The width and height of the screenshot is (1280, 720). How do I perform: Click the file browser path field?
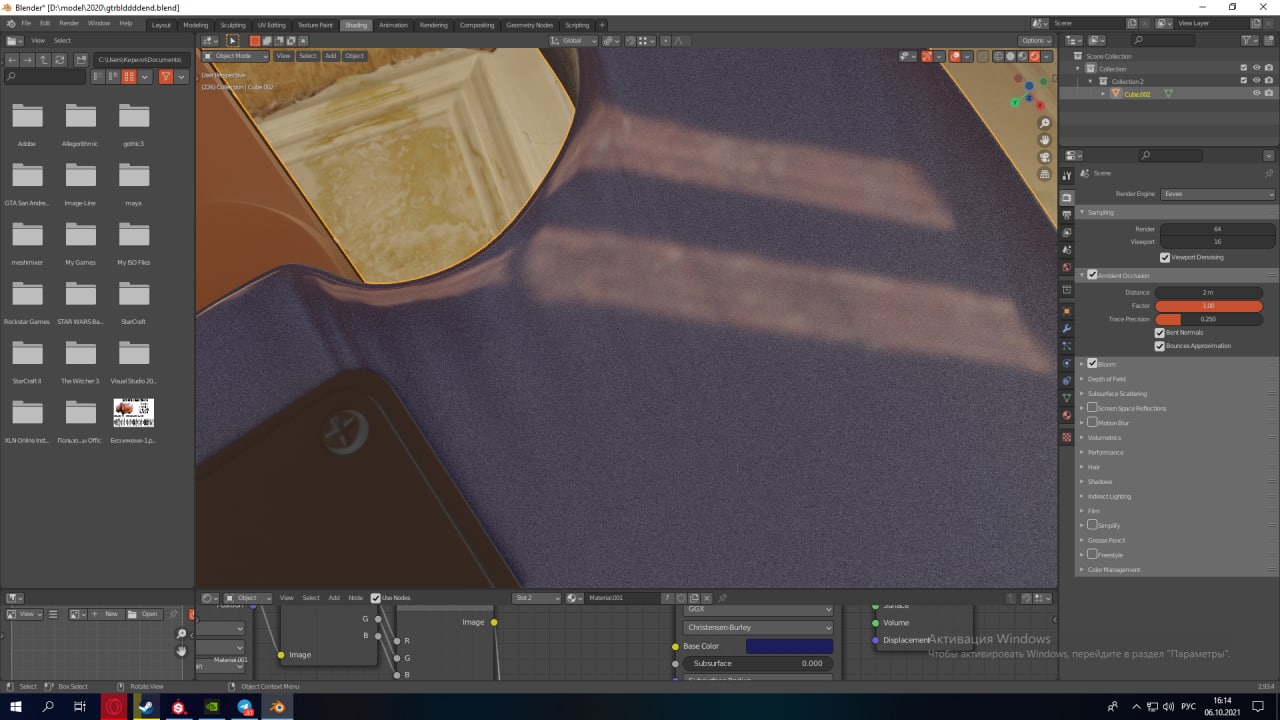coord(140,60)
